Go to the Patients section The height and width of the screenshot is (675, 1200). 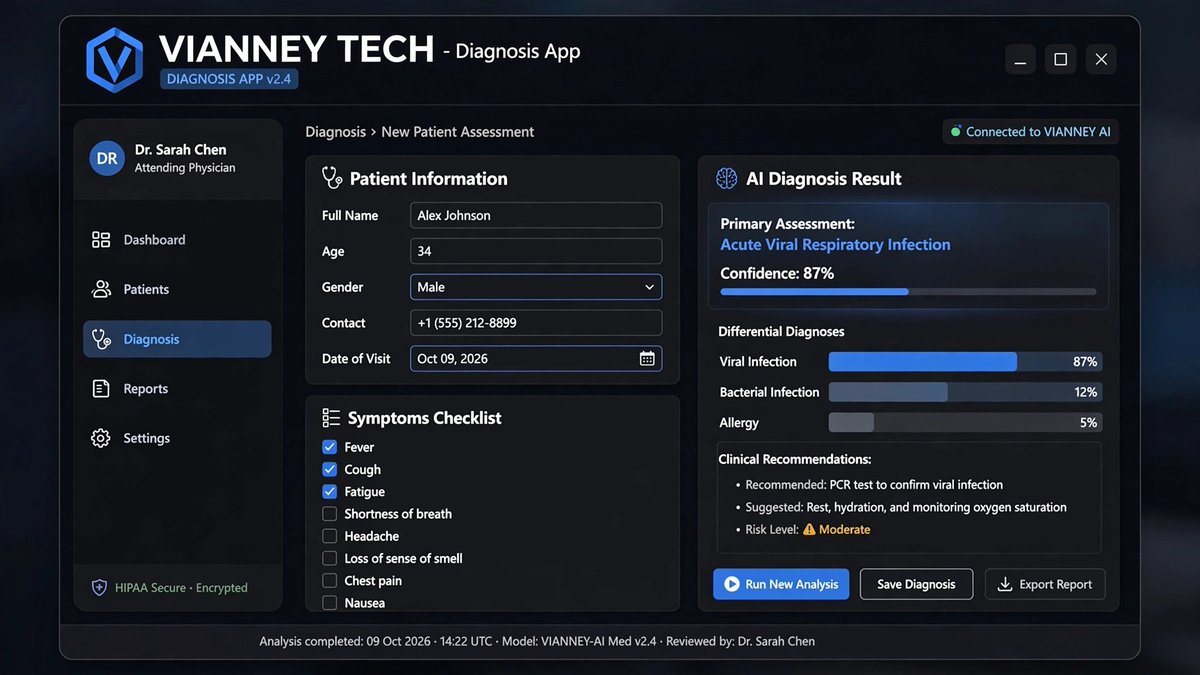pos(177,289)
